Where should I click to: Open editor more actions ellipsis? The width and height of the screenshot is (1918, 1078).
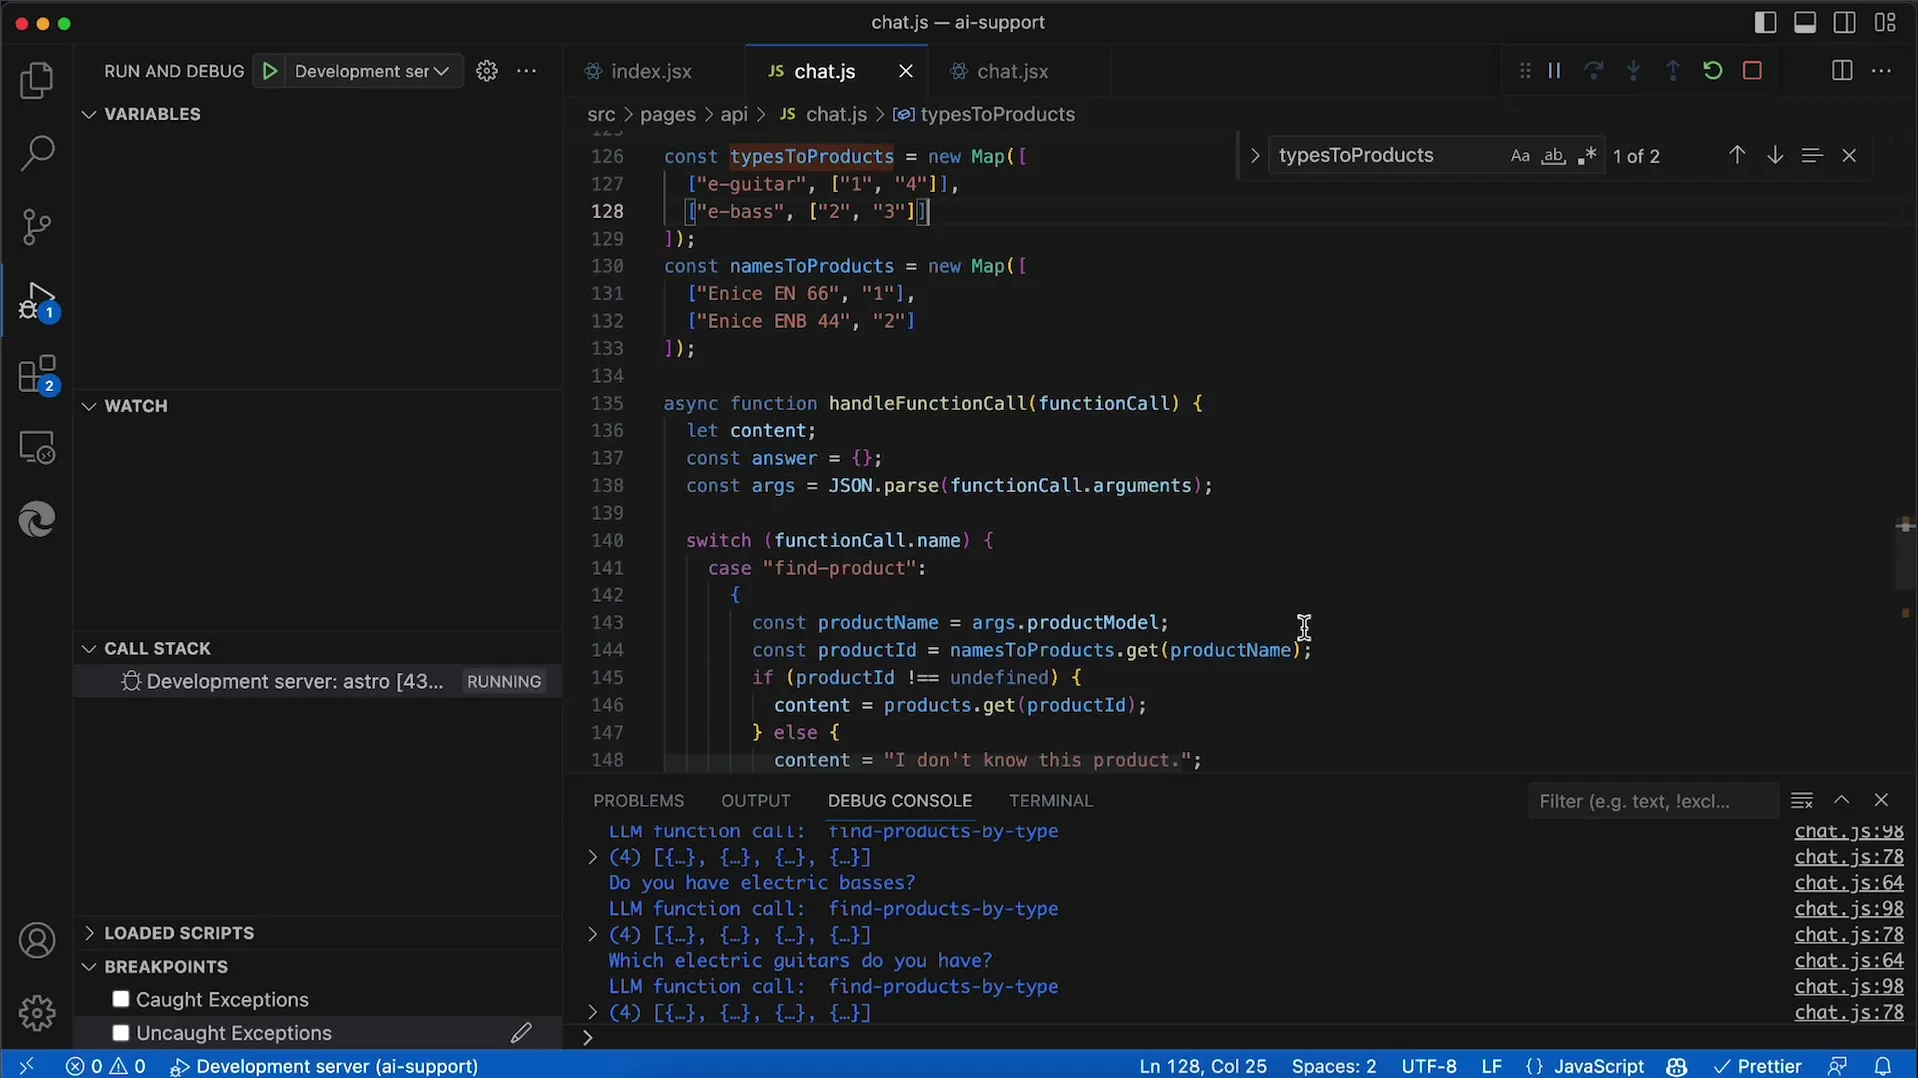point(1882,71)
